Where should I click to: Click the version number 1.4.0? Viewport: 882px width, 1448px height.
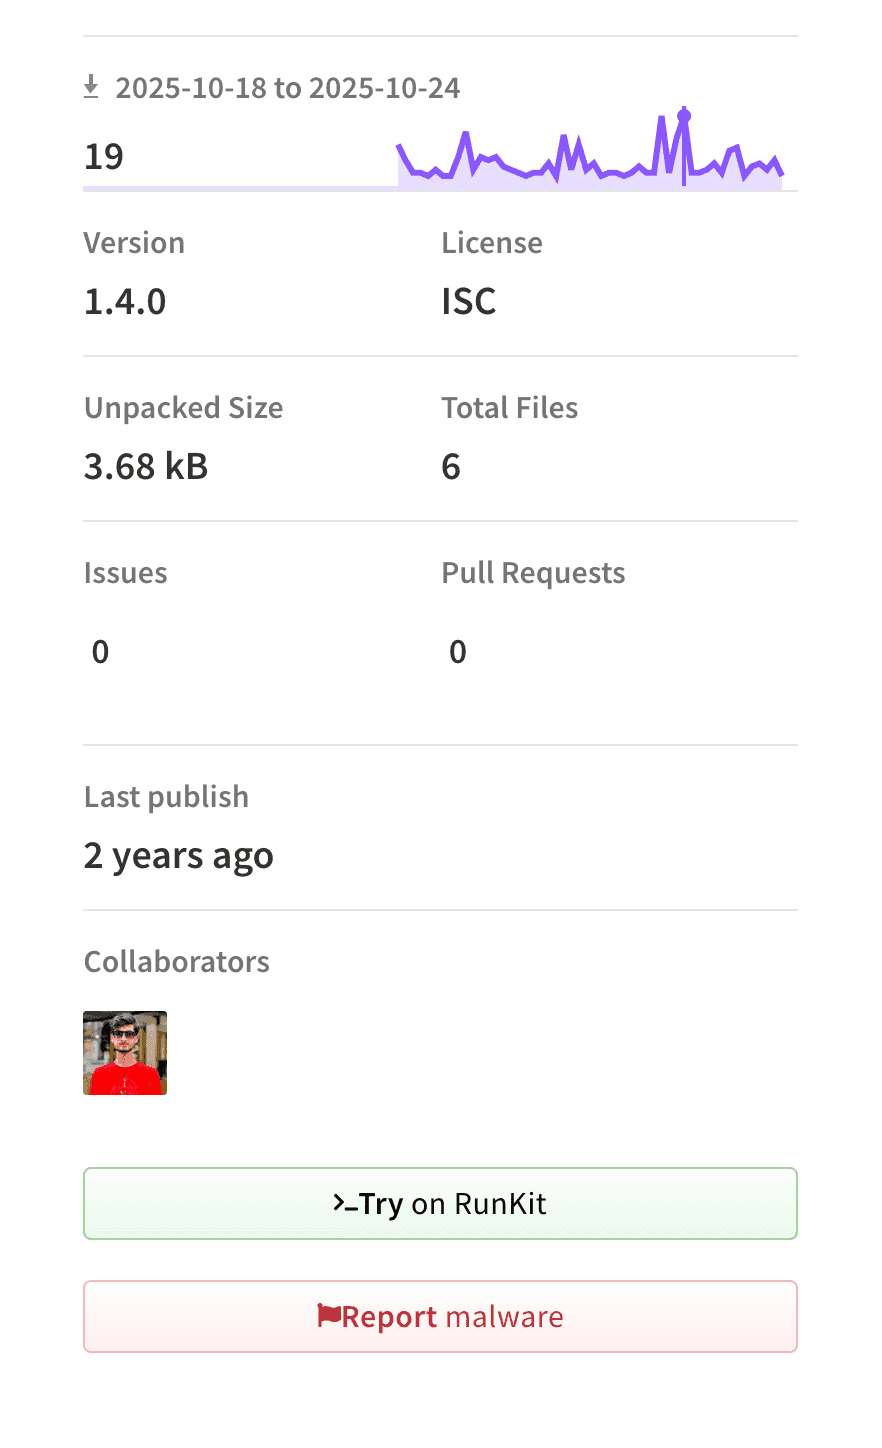tap(125, 301)
